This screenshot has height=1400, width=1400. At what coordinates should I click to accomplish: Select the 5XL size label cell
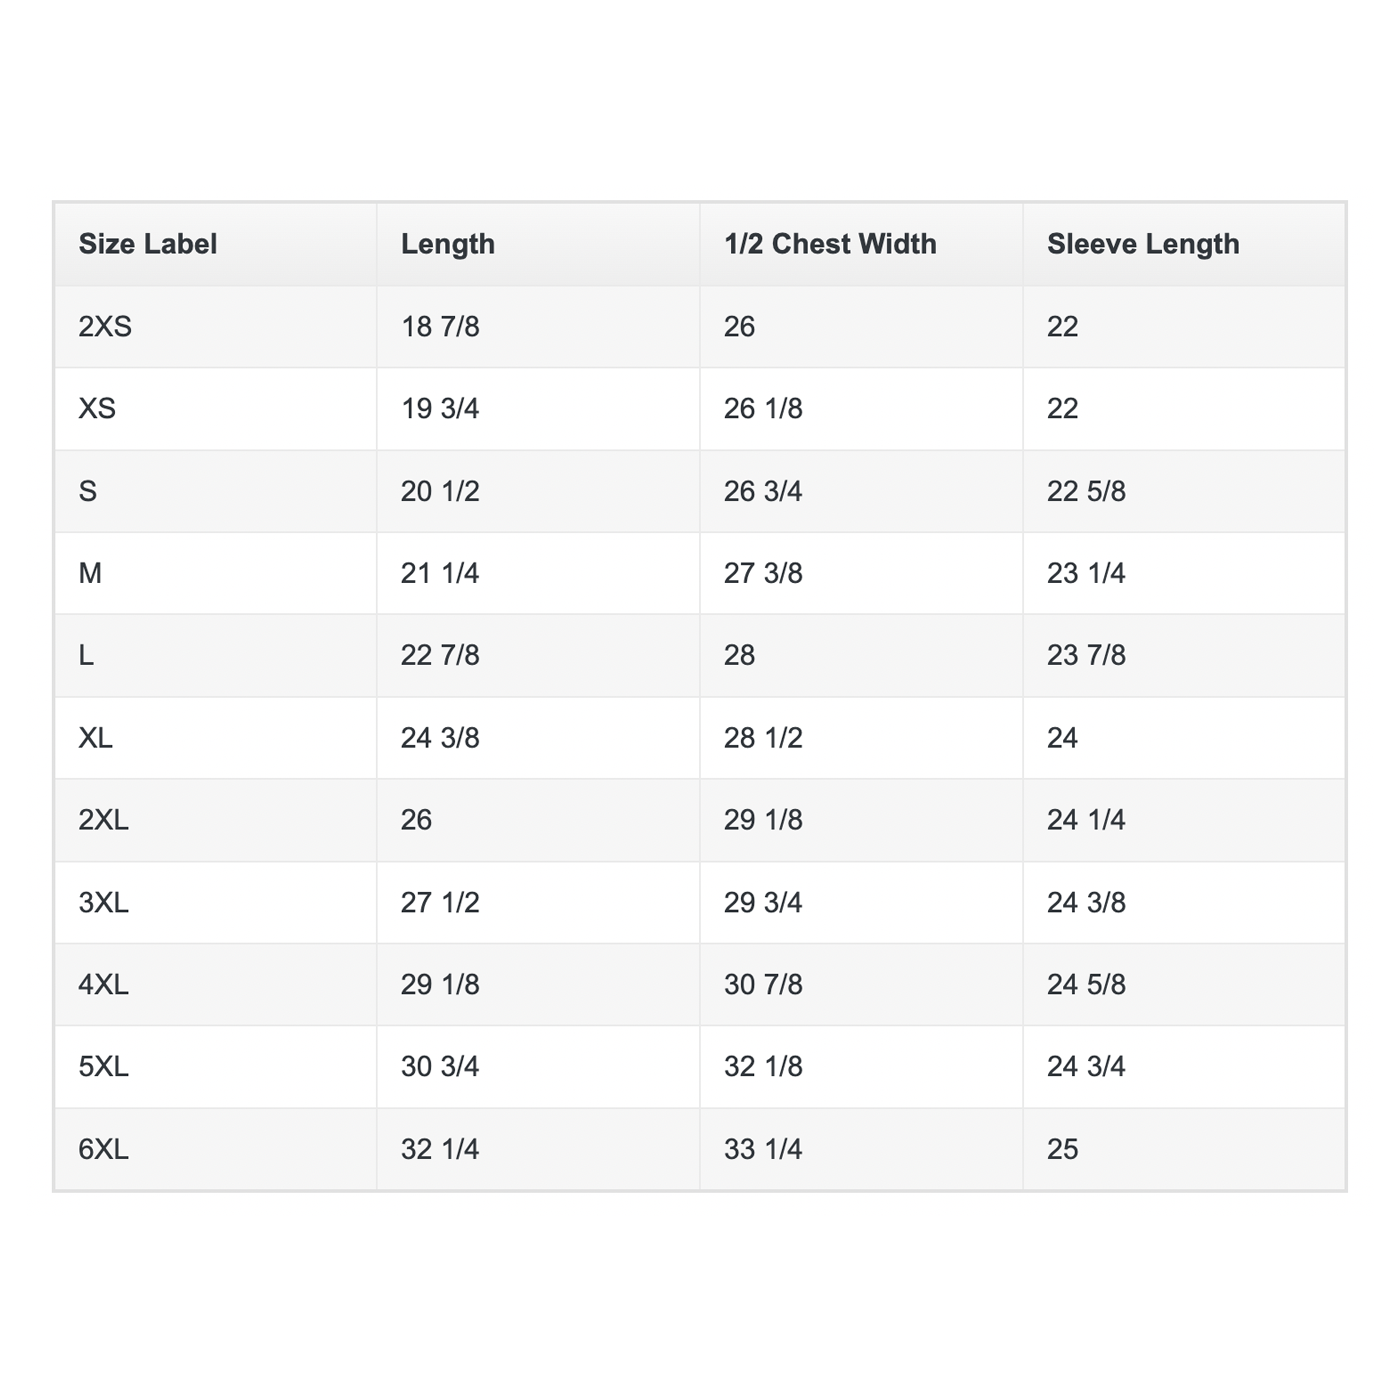point(104,1067)
